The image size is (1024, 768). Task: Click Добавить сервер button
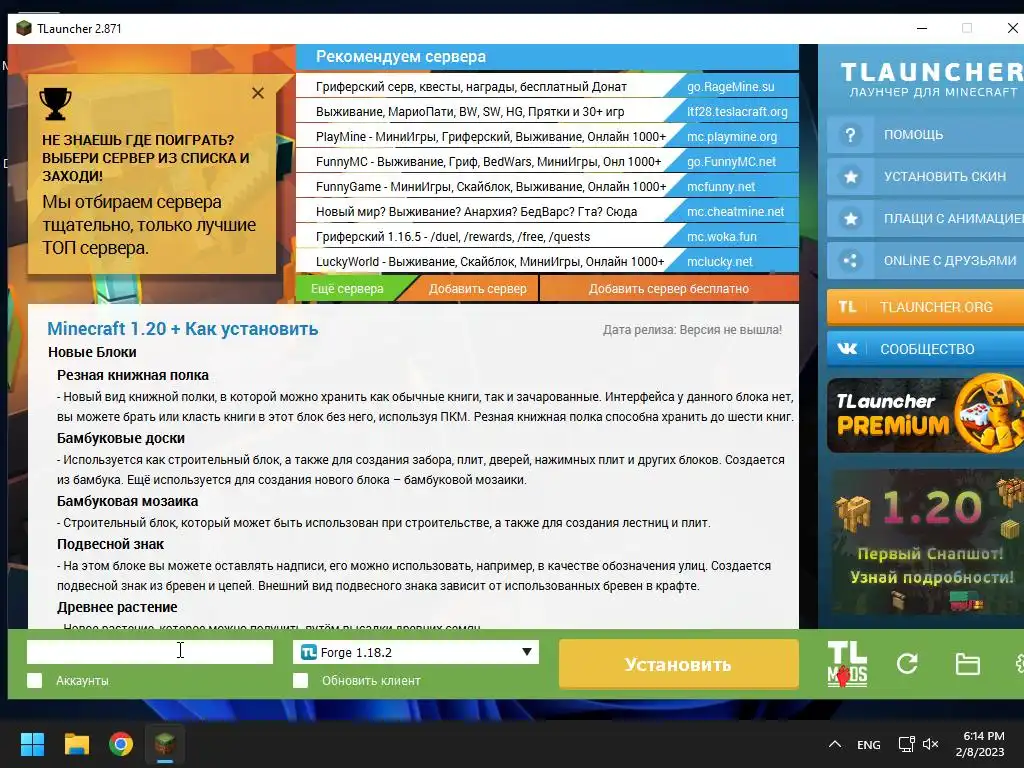[x=477, y=289]
